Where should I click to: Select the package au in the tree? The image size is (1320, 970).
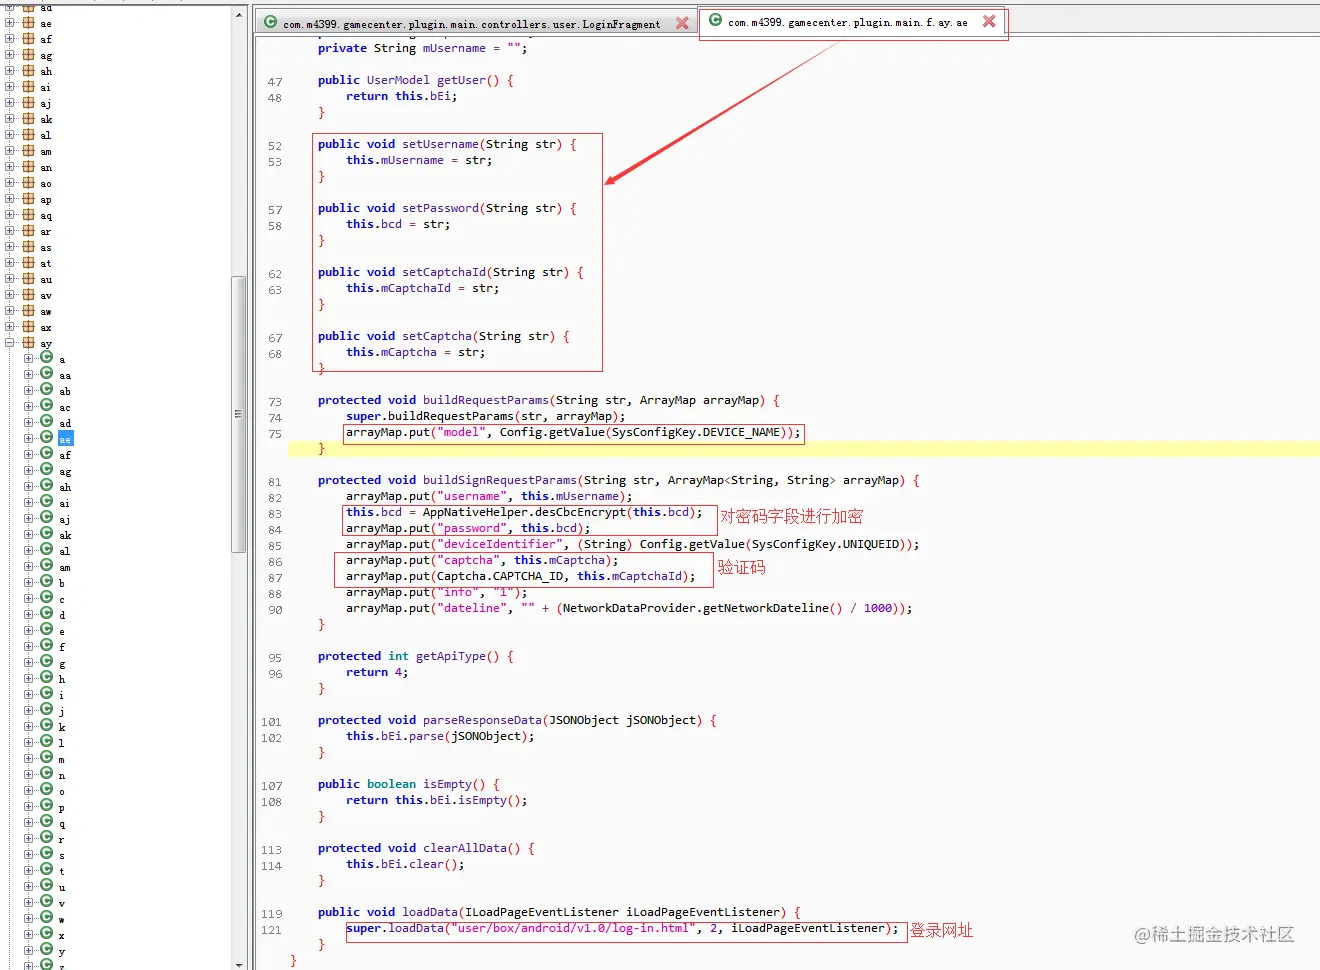click(x=46, y=279)
